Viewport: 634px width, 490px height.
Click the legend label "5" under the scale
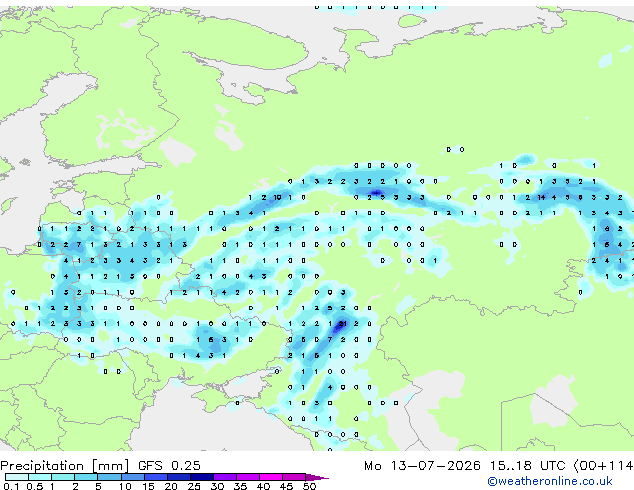pyautogui.click(x=98, y=486)
